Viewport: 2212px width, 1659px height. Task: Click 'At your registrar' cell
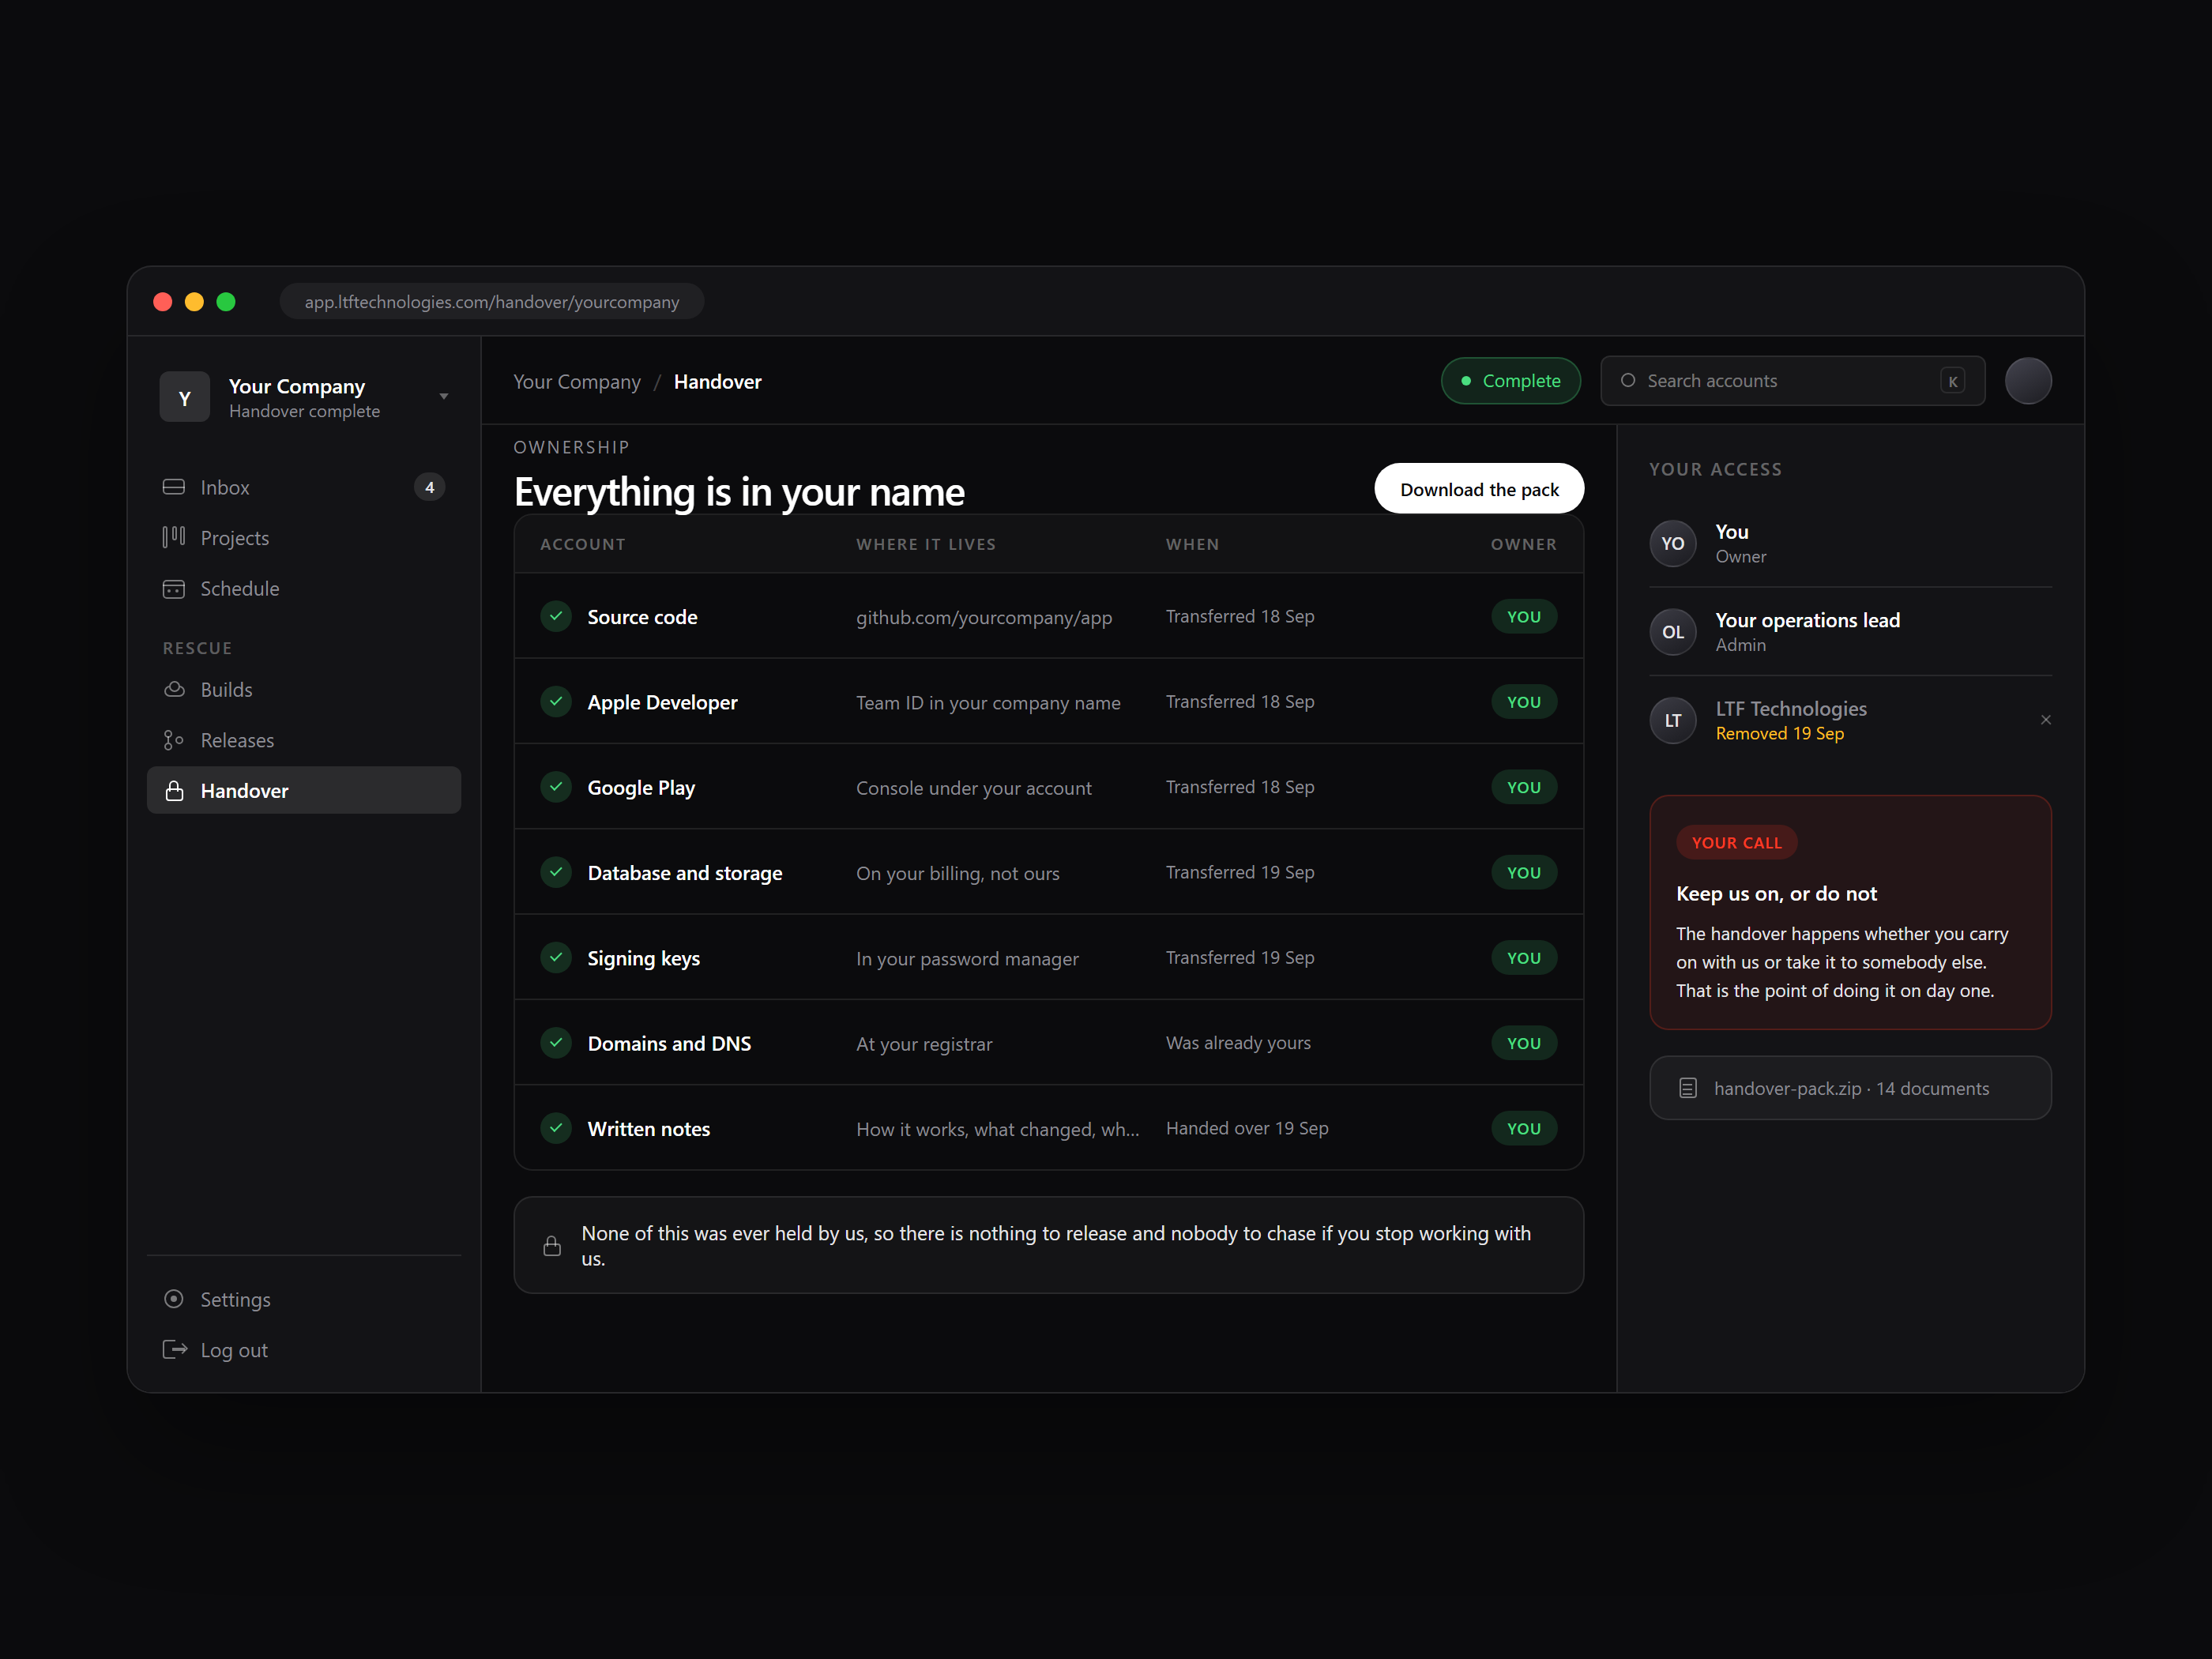(924, 1044)
